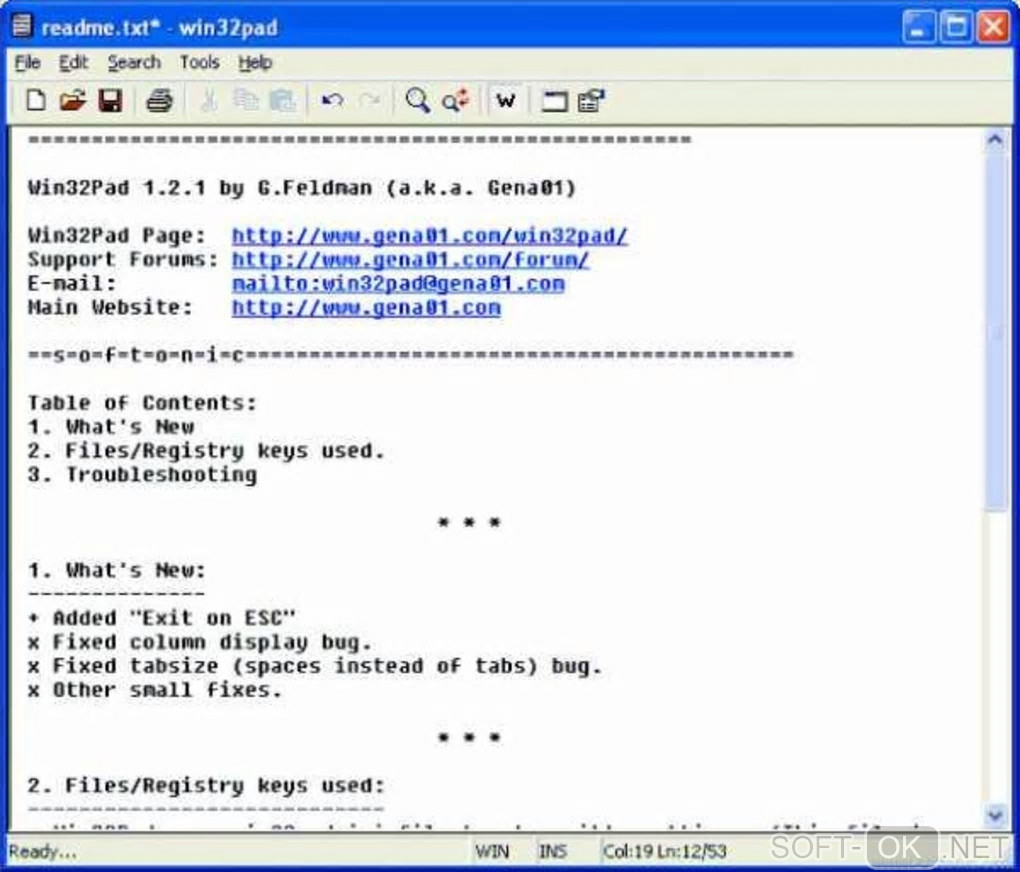This screenshot has width=1020, height=872.
Task: Click "Fixed tabsize (spaces instead of tabs) bug."
Action: pyautogui.click(x=315, y=666)
